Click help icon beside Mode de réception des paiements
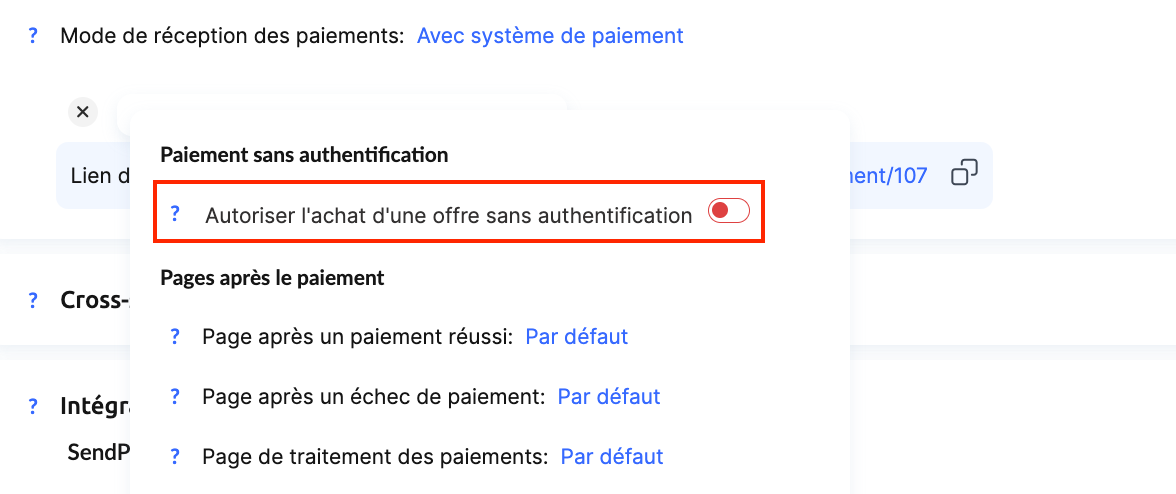Image resolution: width=1176 pixels, height=494 pixels. point(33,36)
